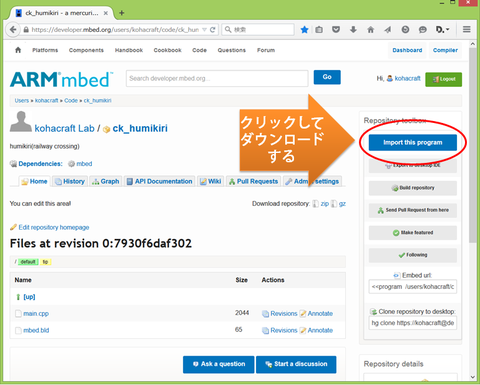The height and width of the screenshot is (385, 480).
Task: Open the Code menu item
Action: 199,50
